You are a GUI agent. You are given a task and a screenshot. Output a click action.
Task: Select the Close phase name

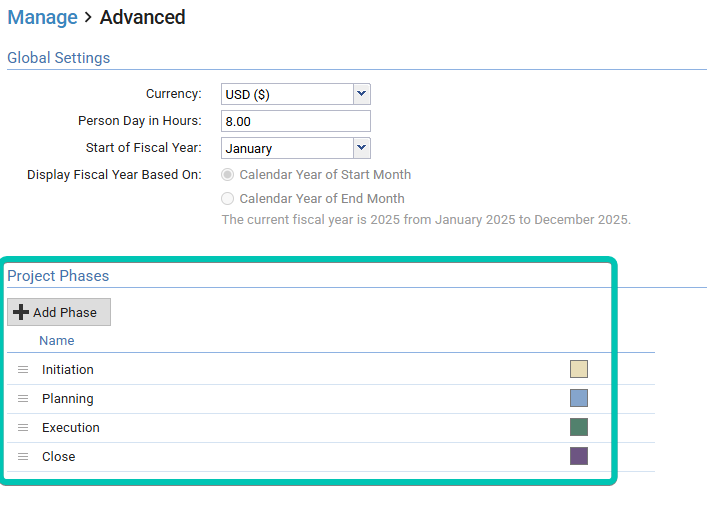59,457
